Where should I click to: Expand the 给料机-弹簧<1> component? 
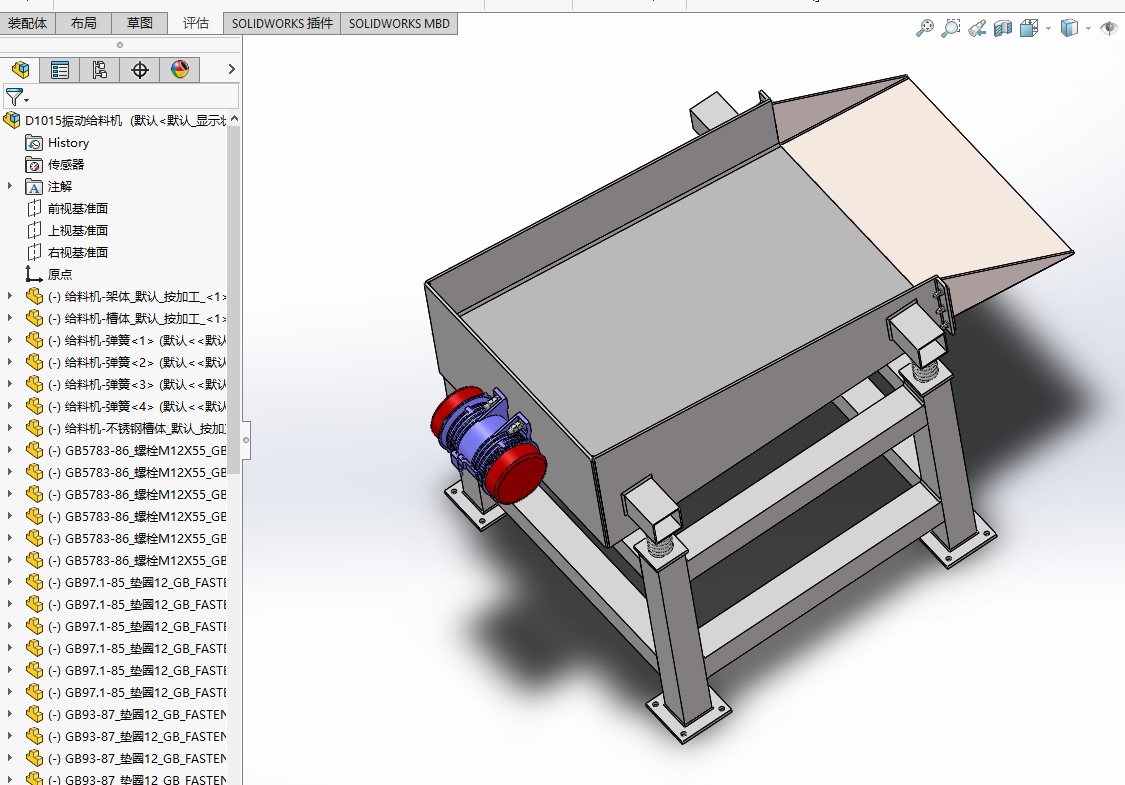click(x=10, y=340)
